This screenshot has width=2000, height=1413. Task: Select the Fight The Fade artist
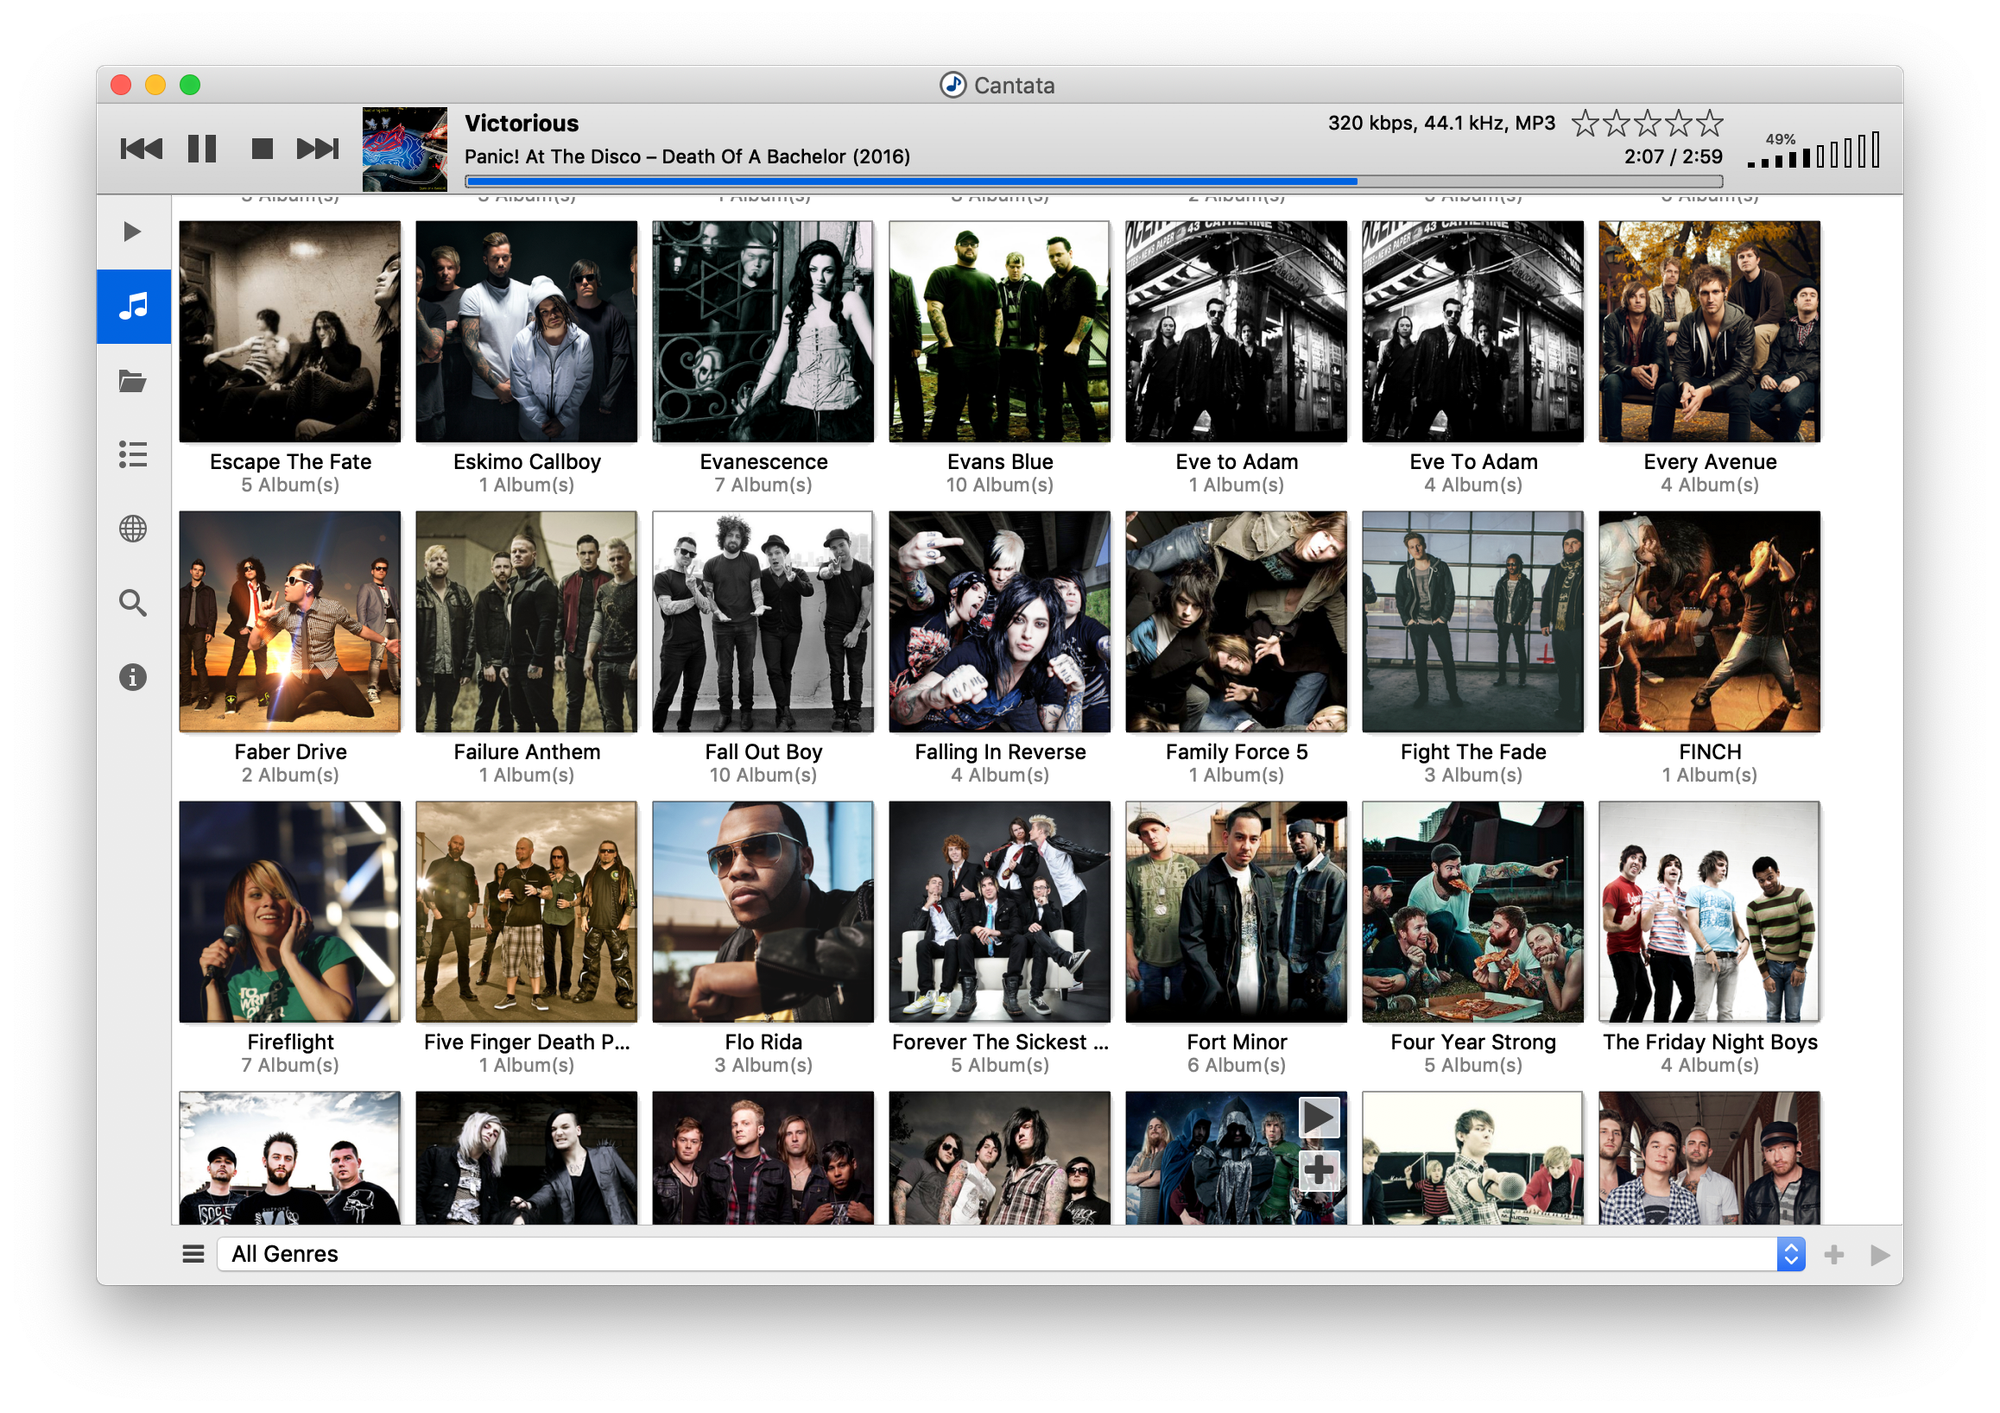click(1473, 648)
